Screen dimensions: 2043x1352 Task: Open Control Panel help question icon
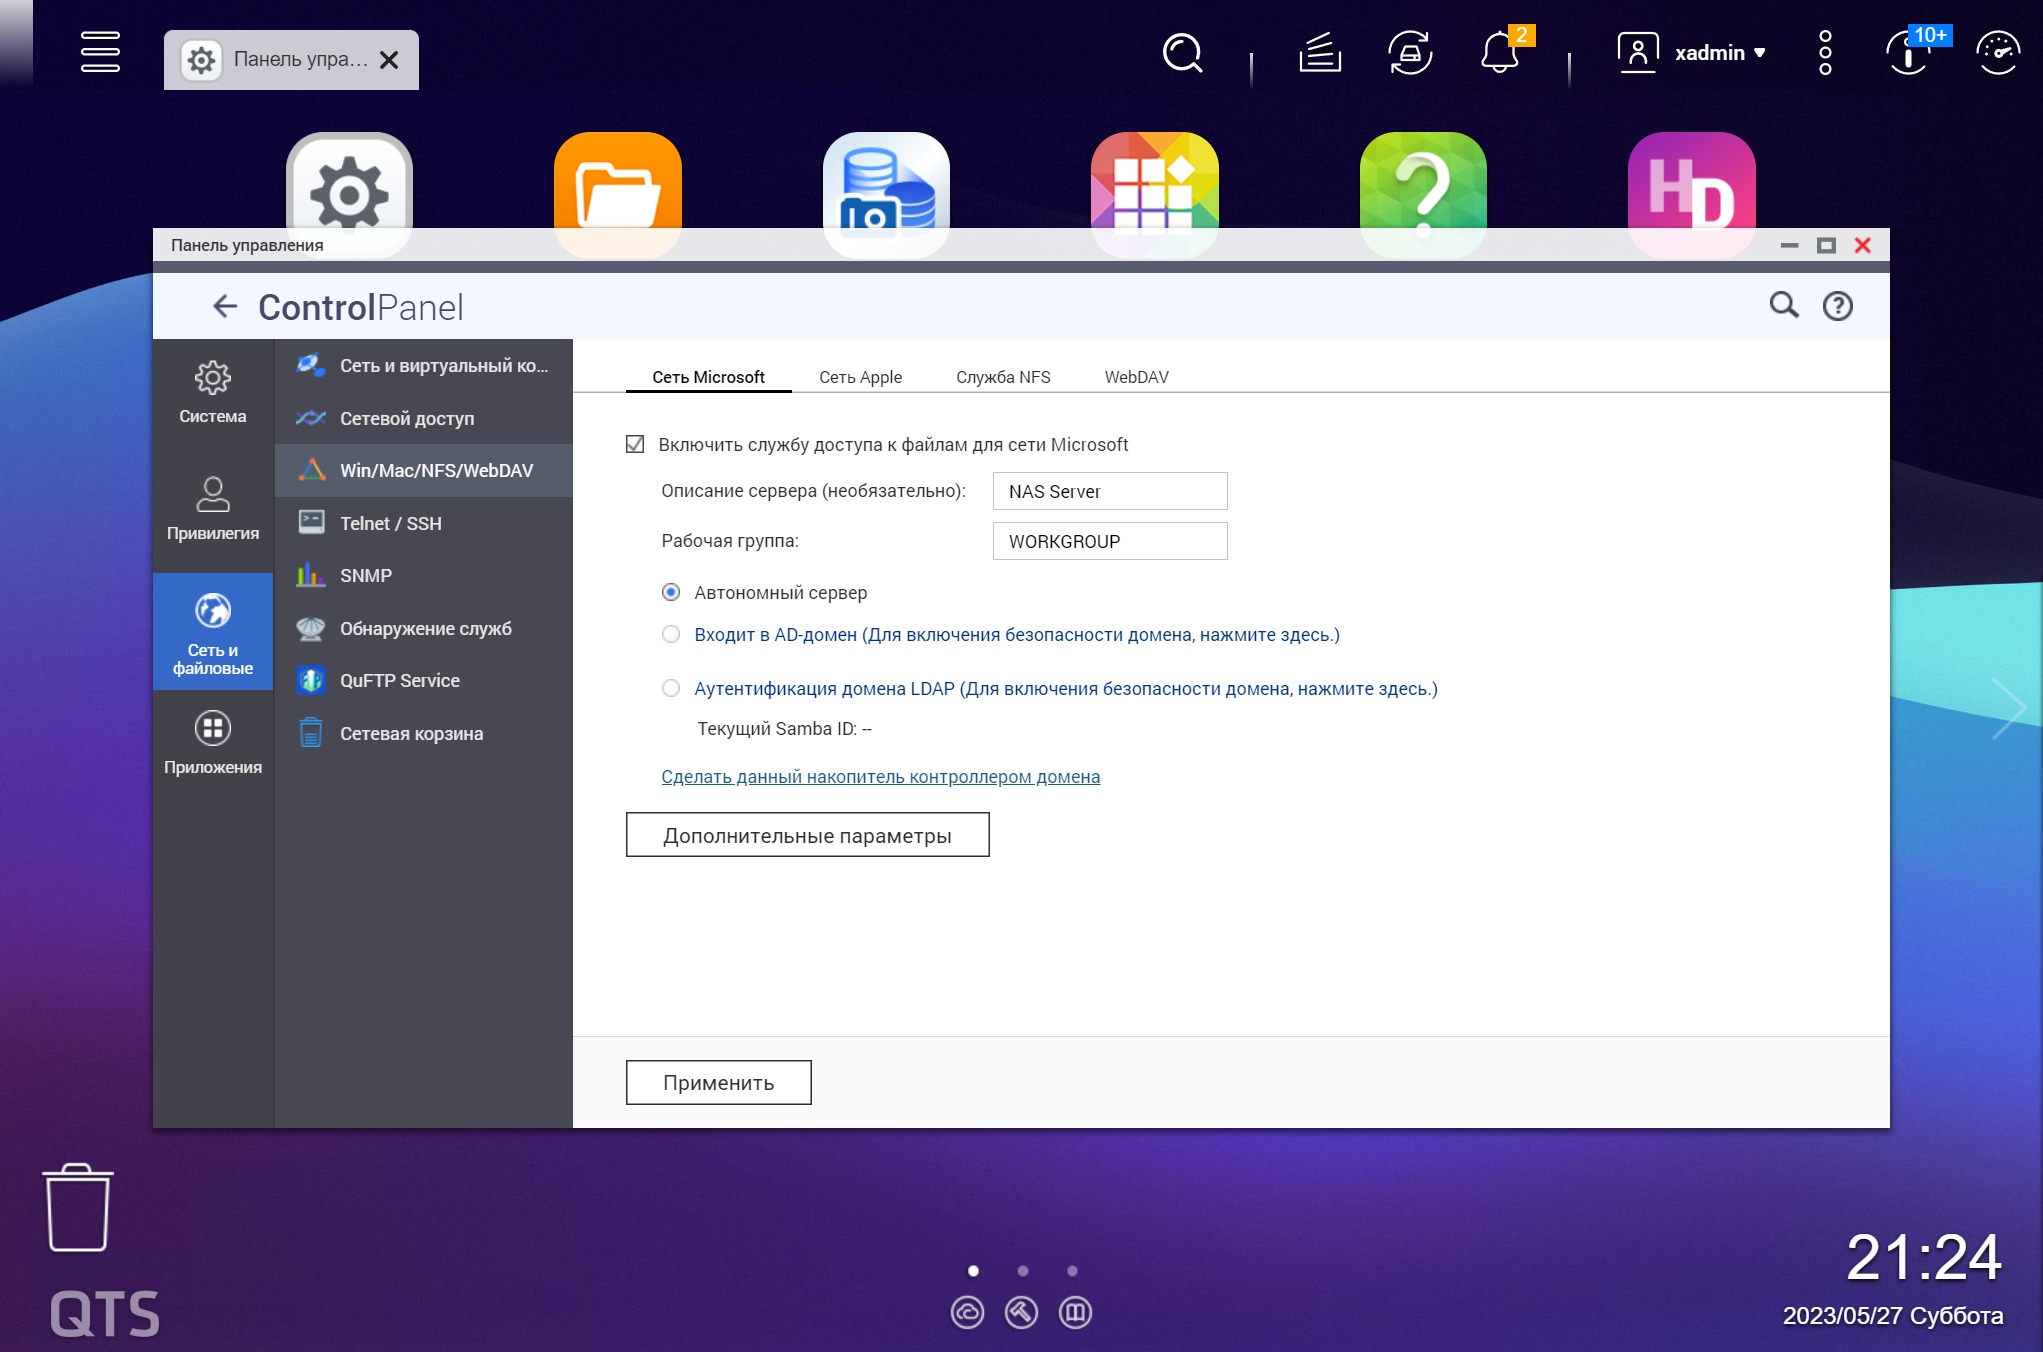1837,306
